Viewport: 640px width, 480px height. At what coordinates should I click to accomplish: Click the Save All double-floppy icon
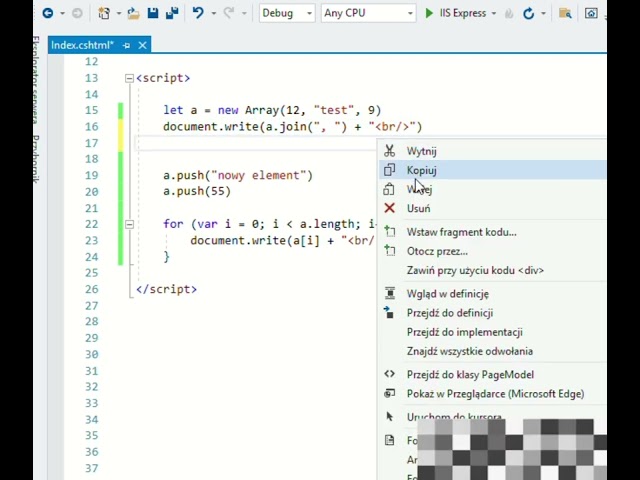tap(172, 13)
